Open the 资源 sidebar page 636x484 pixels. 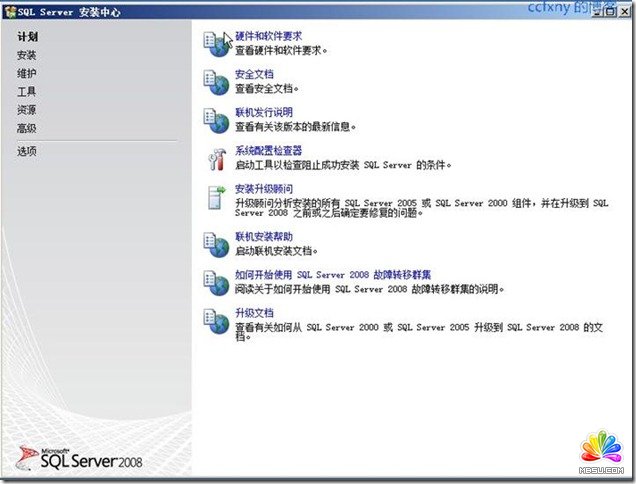27,110
